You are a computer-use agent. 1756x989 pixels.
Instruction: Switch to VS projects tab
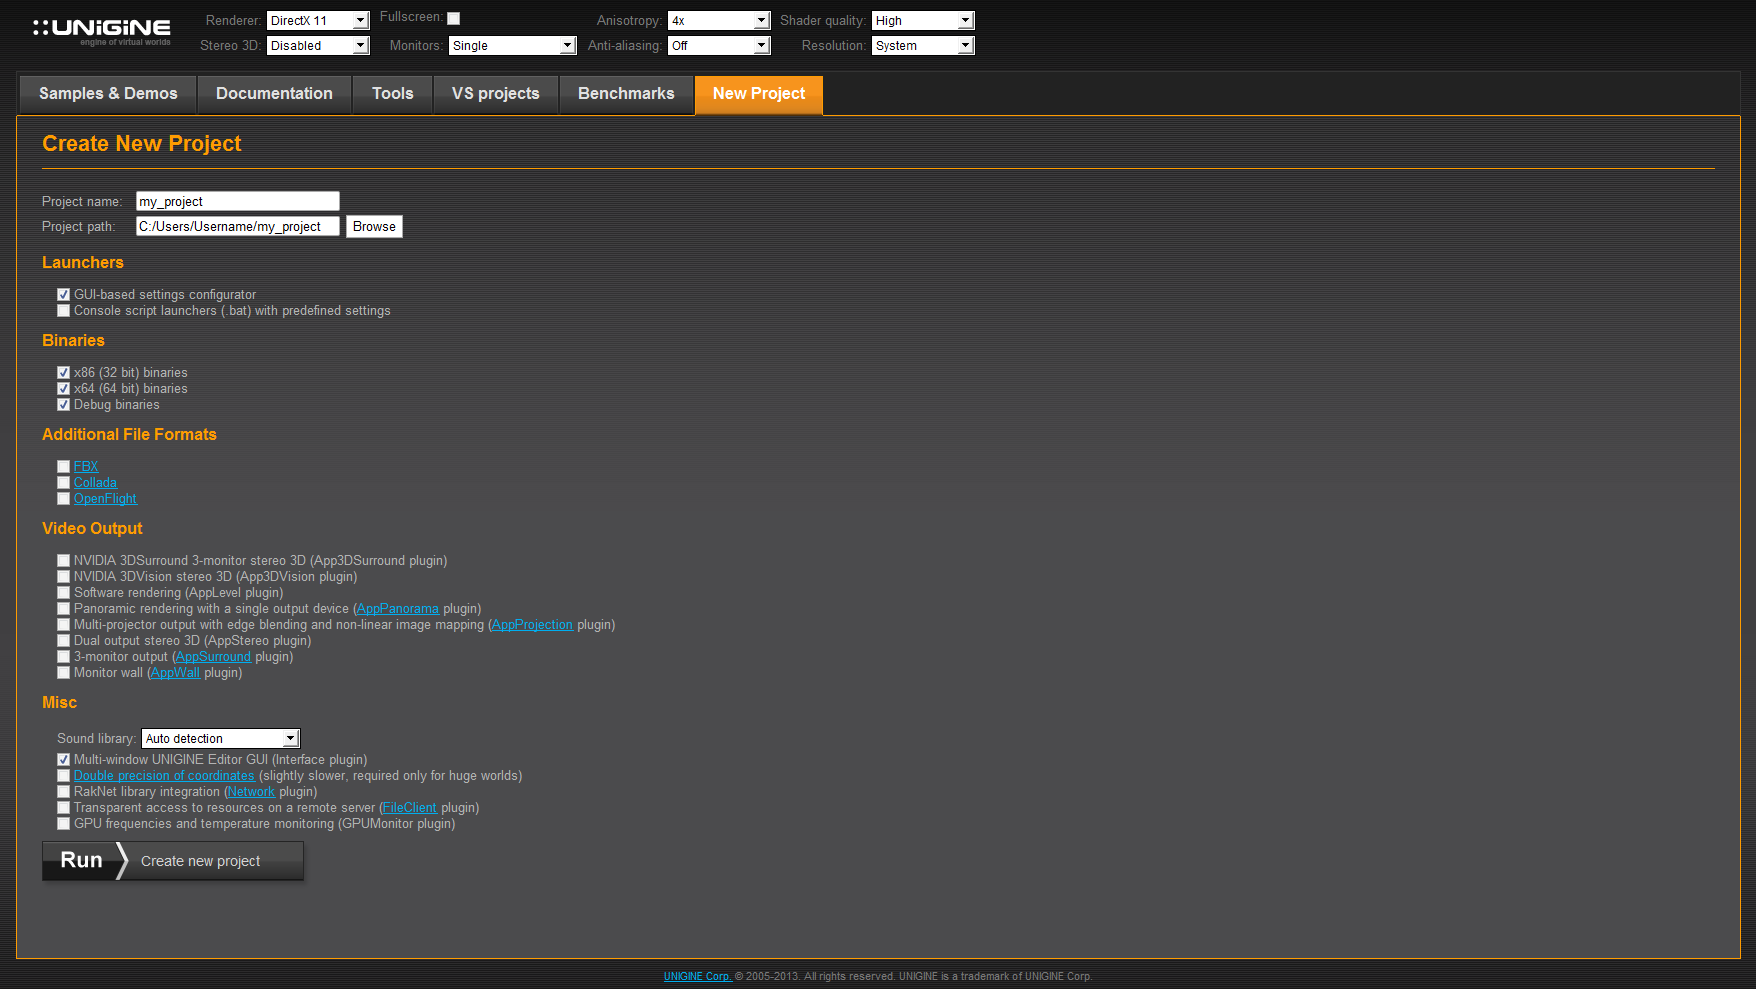[x=496, y=94]
